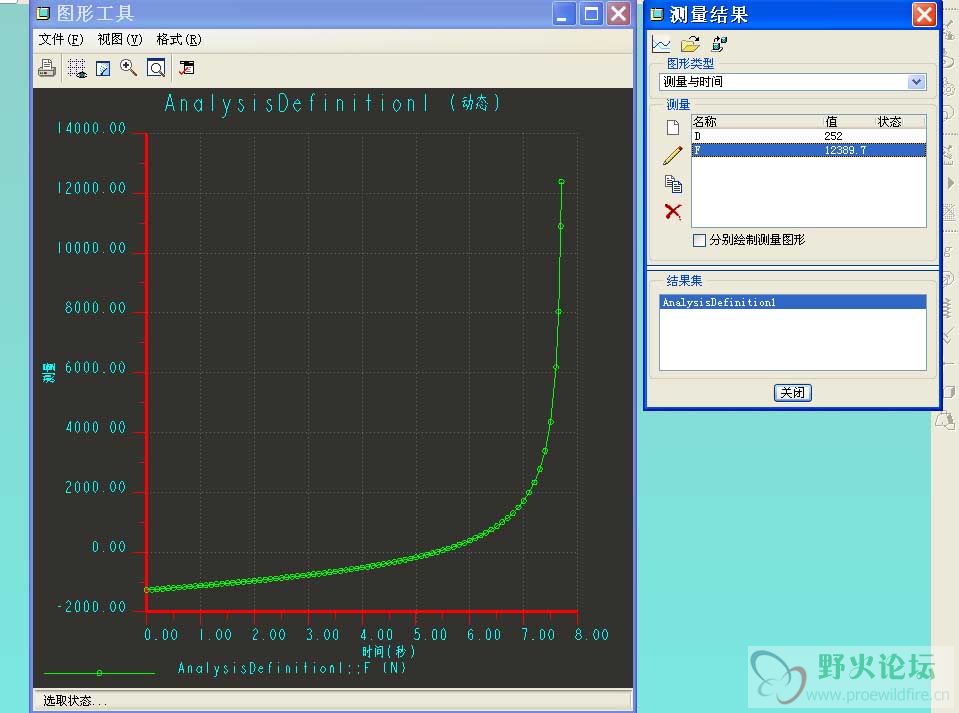Delete selected measure with red X icon
The height and width of the screenshot is (713, 959).
pyautogui.click(x=673, y=212)
